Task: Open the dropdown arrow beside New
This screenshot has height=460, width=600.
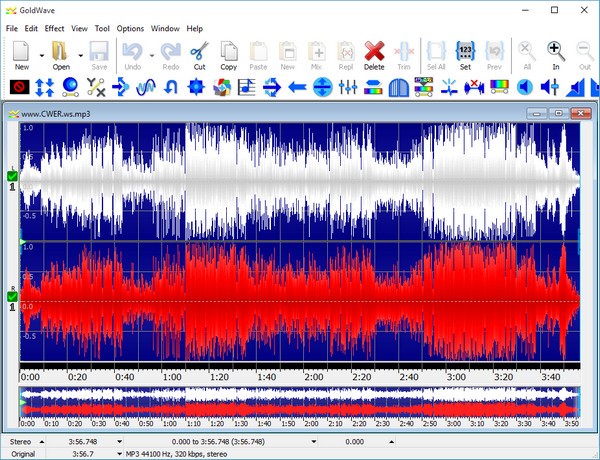Action: click(41, 55)
